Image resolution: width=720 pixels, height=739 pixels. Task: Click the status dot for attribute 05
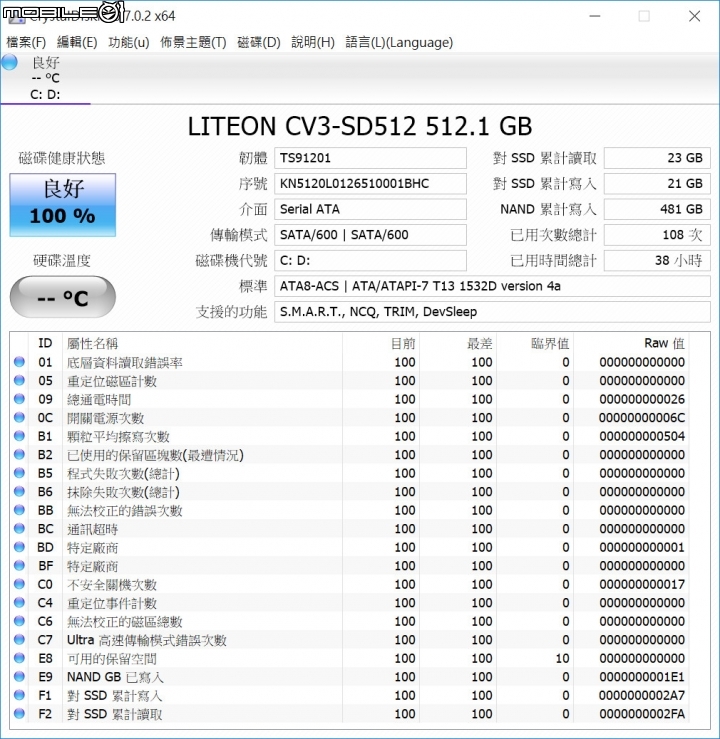pos(19,380)
